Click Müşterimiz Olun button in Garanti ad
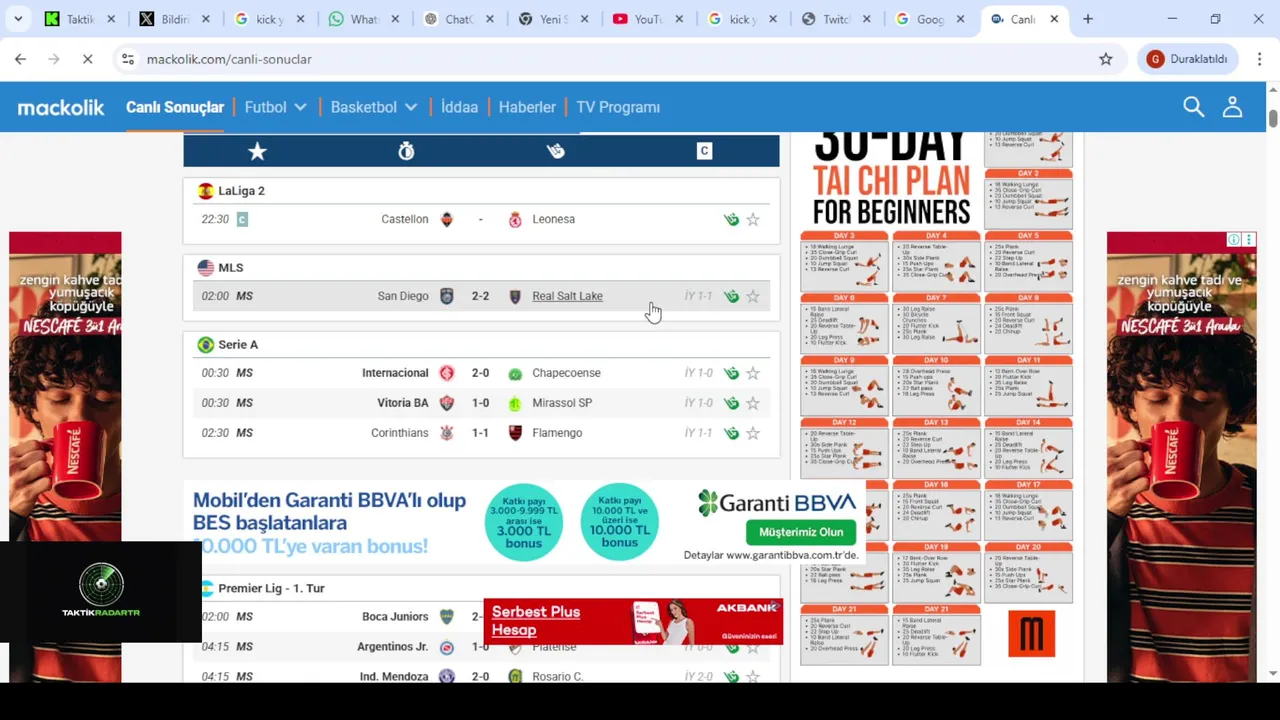The height and width of the screenshot is (720, 1280). (x=801, y=532)
